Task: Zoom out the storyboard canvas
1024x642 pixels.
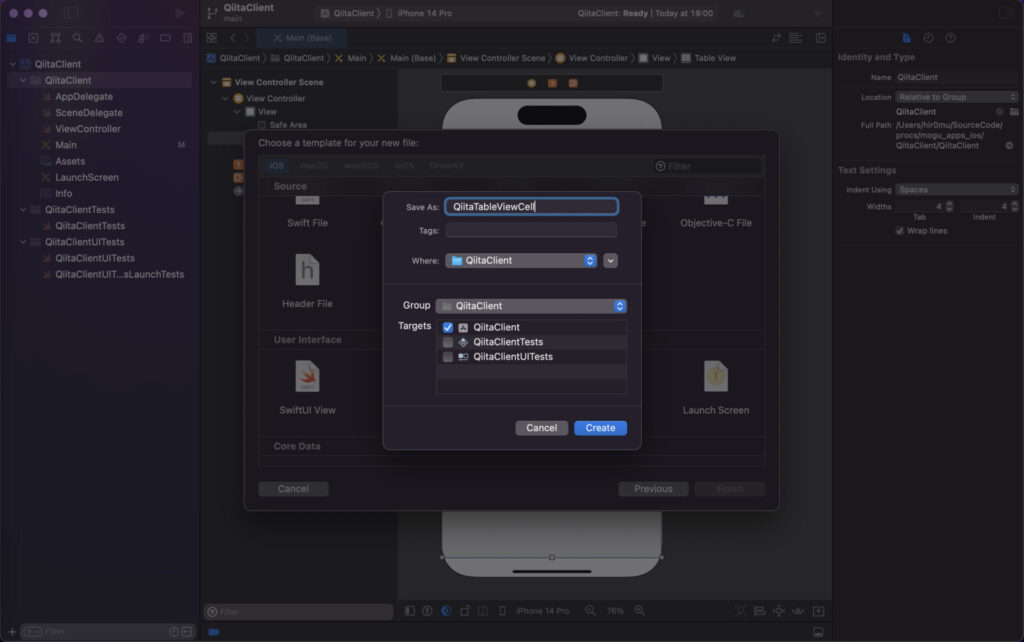Action: [590, 611]
